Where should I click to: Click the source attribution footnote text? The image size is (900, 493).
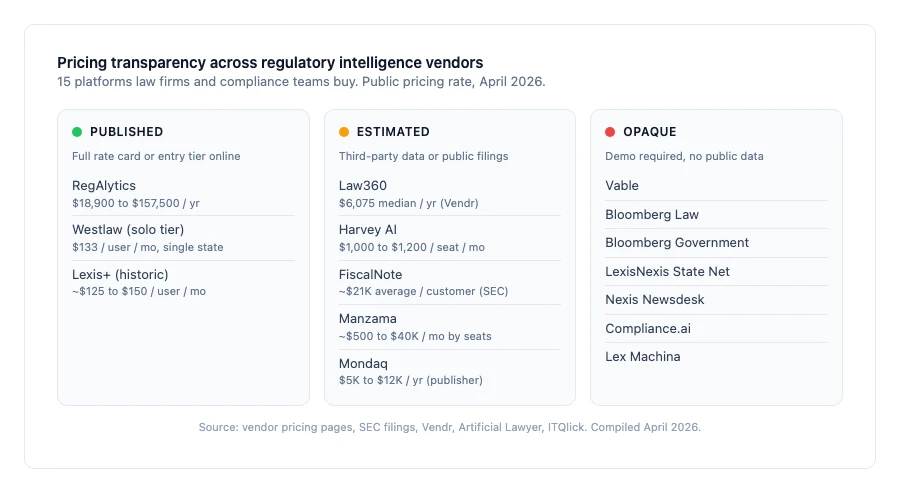pyautogui.click(x=450, y=427)
